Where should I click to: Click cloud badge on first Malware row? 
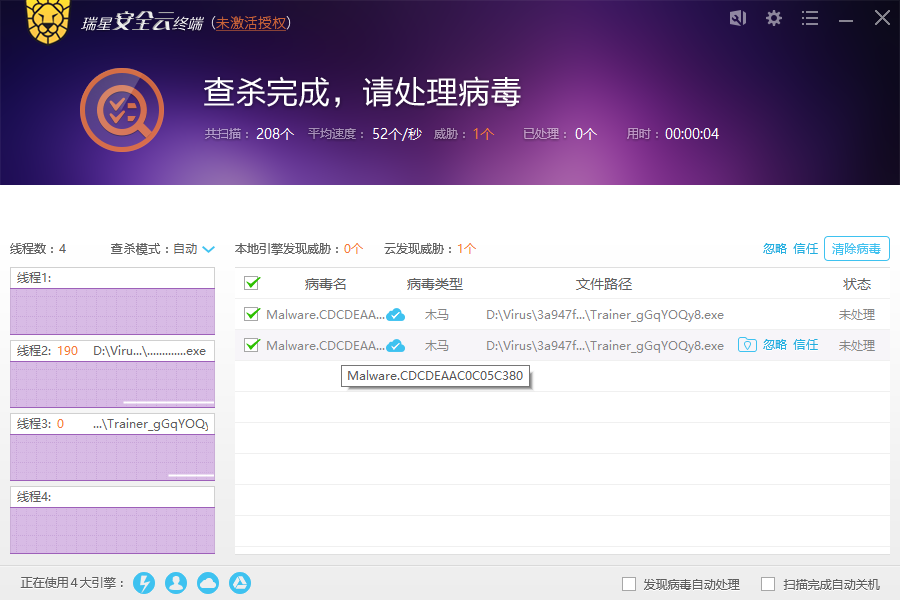(x=395, y=315)
